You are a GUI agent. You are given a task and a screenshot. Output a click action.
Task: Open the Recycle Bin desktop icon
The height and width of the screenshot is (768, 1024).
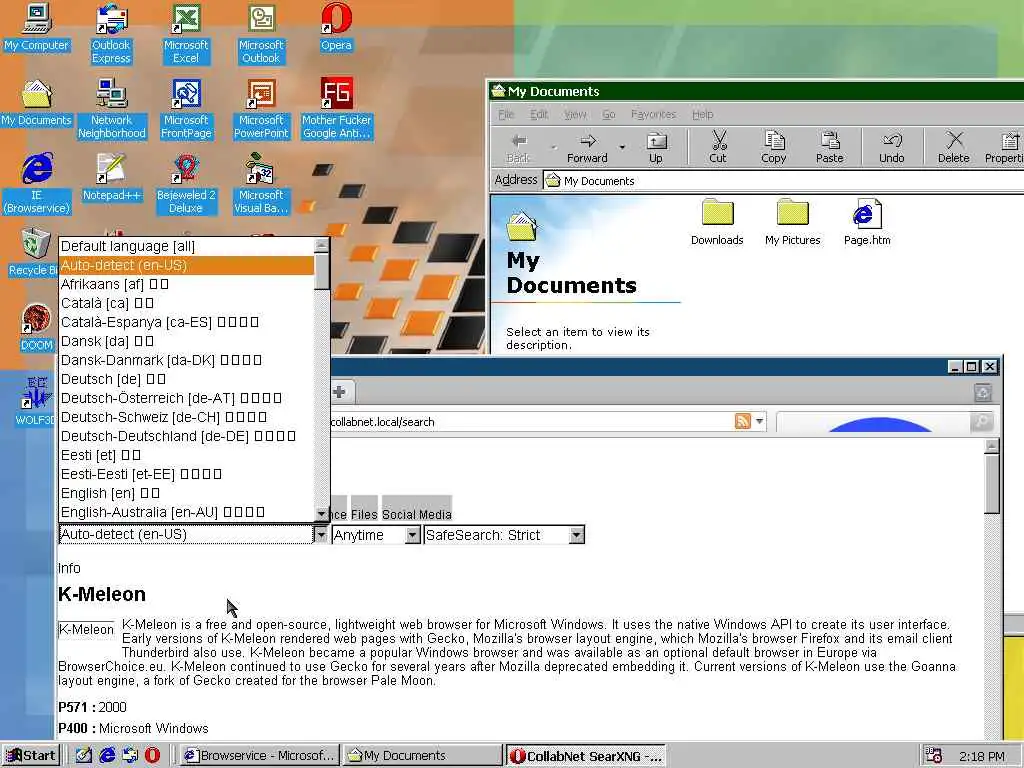tap(33, 252)
